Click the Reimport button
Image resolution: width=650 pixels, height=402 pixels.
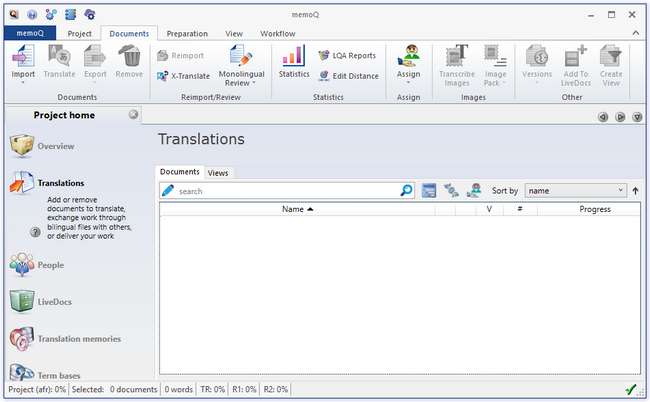click(180, 56)
